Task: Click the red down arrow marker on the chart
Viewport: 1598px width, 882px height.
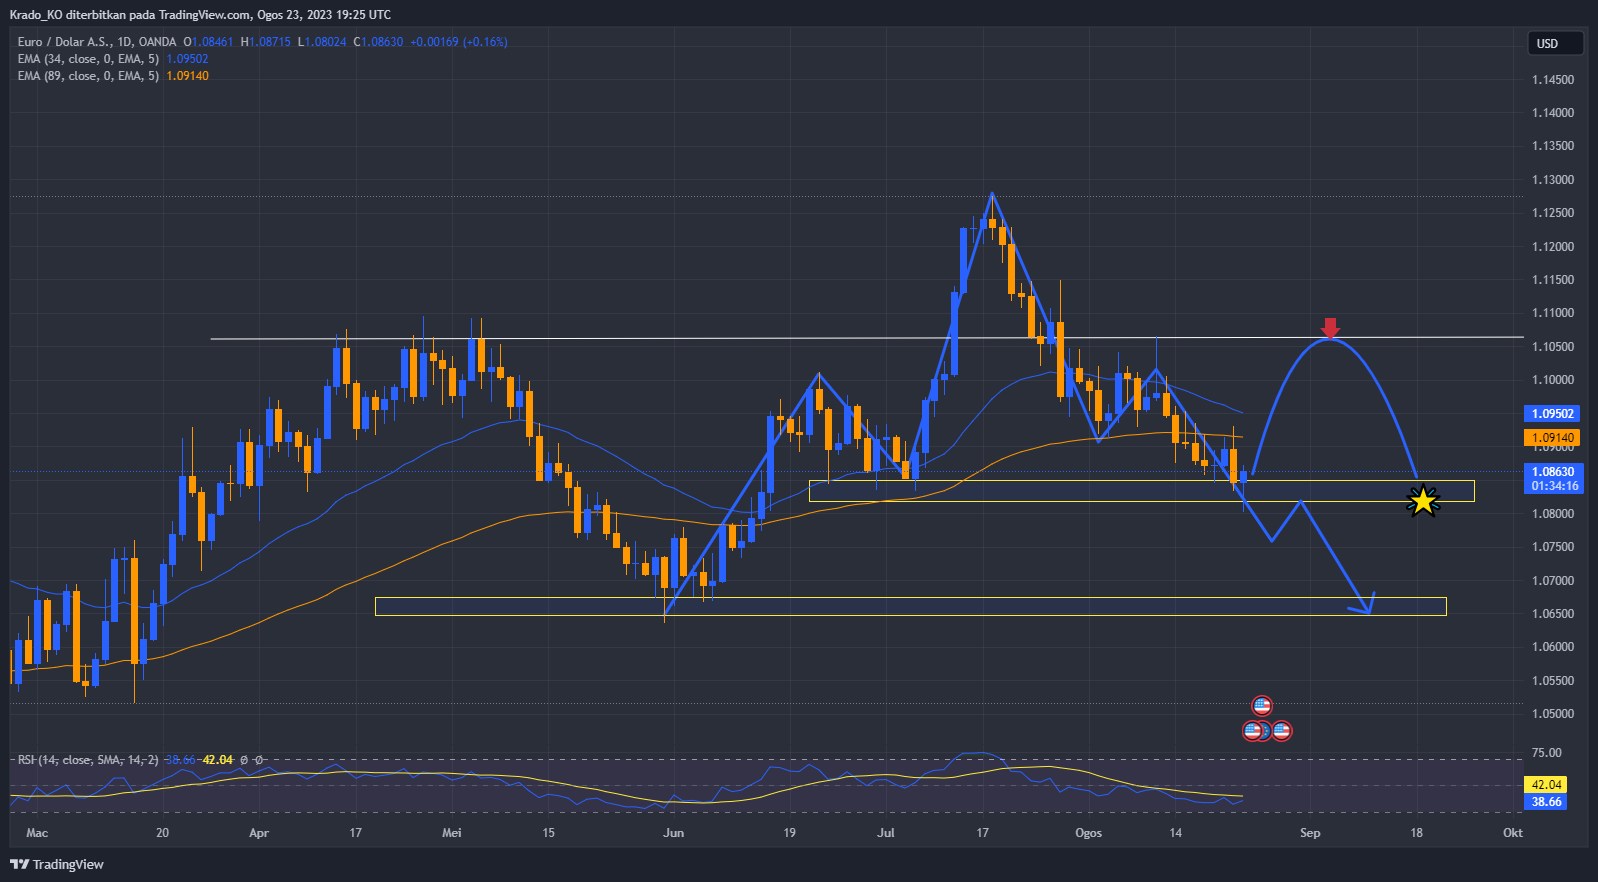Action: click(1330, 328)
